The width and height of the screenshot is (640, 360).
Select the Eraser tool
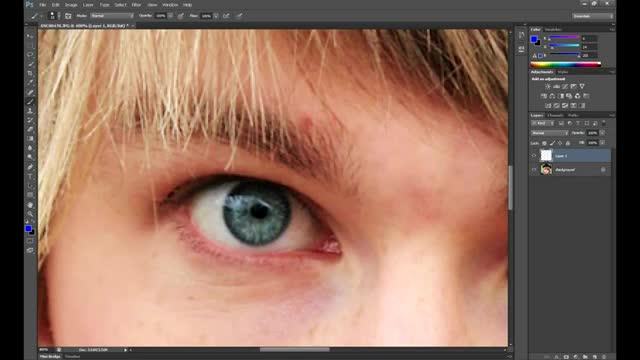click(x=30, y=129)
